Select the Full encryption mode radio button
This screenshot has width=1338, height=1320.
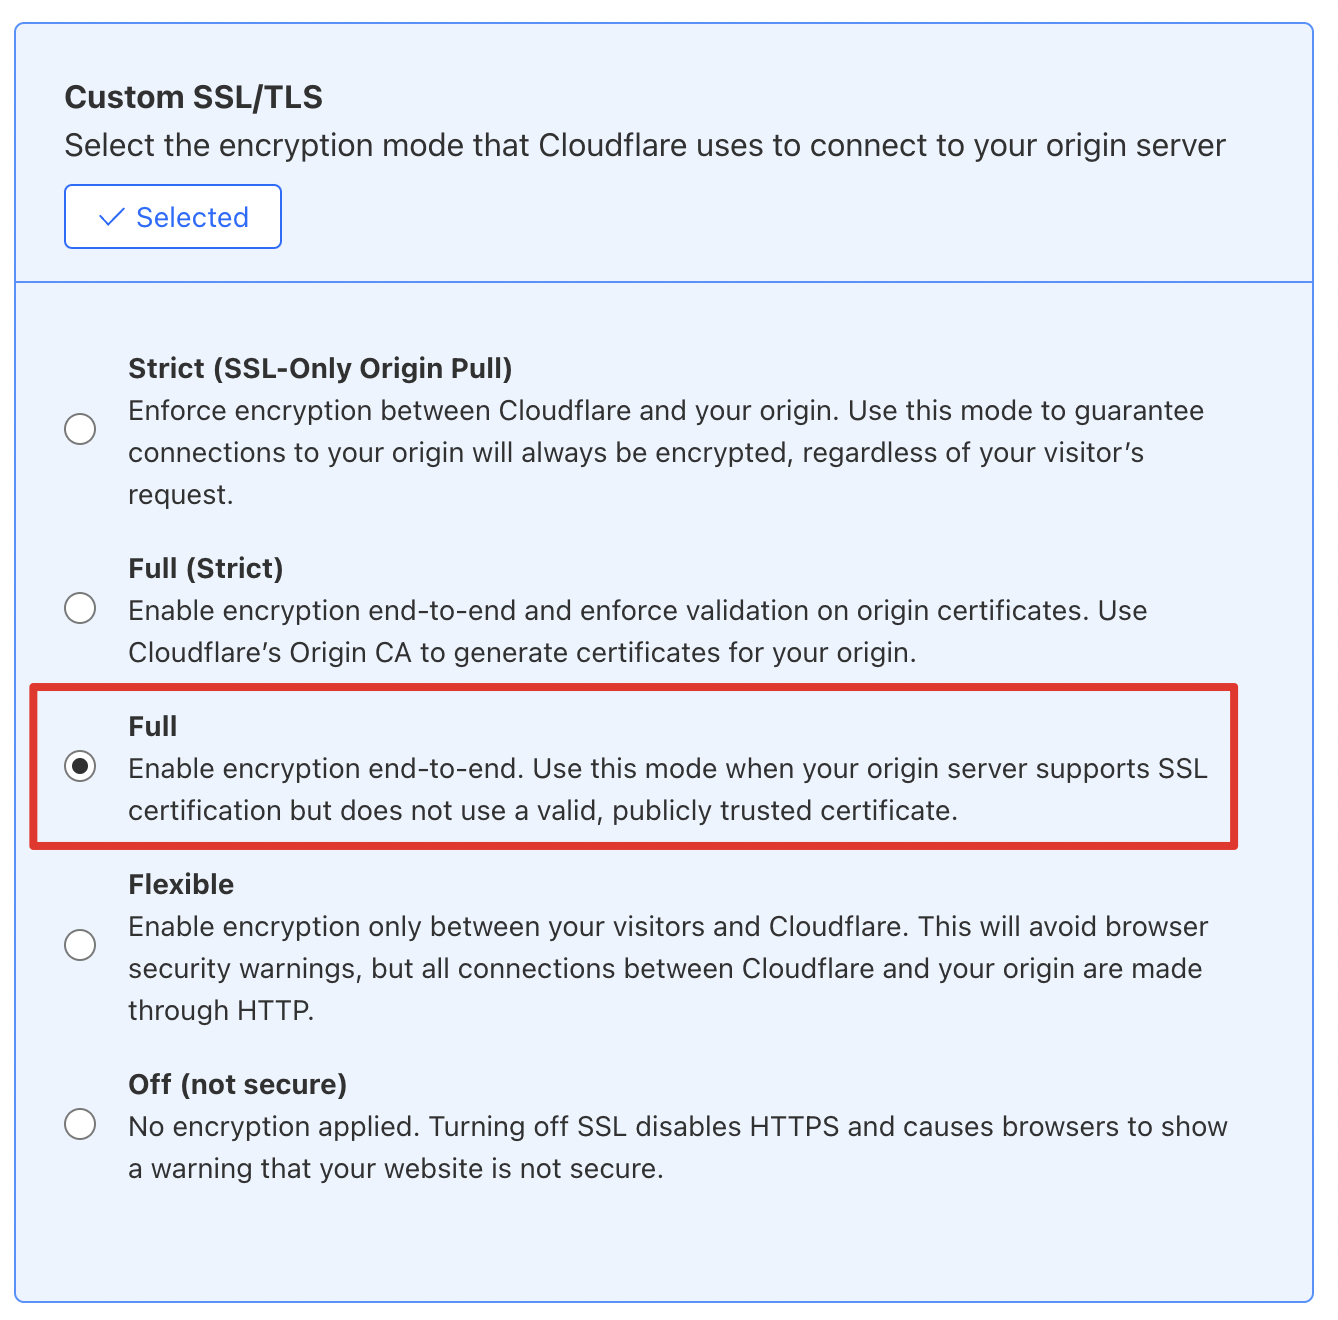pyautogui.click(x=80, y=766)
